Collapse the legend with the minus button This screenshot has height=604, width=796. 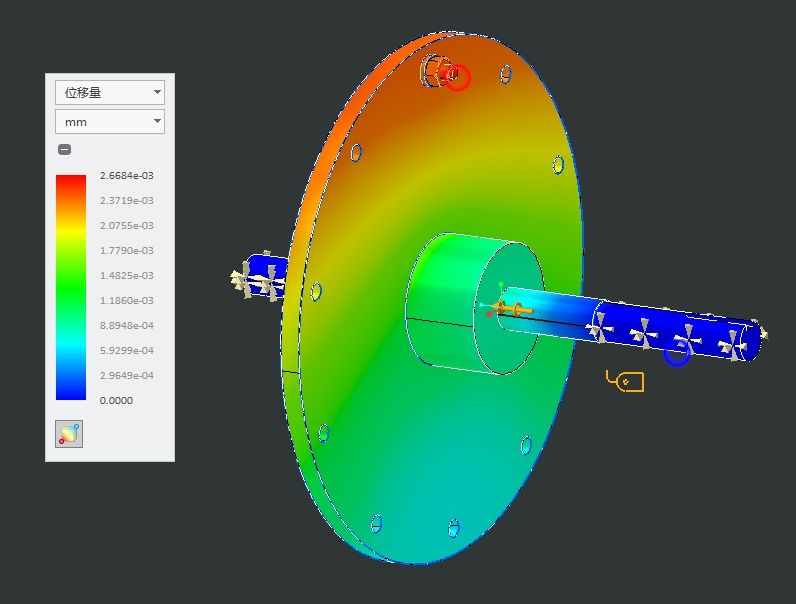tap(64, 150)
